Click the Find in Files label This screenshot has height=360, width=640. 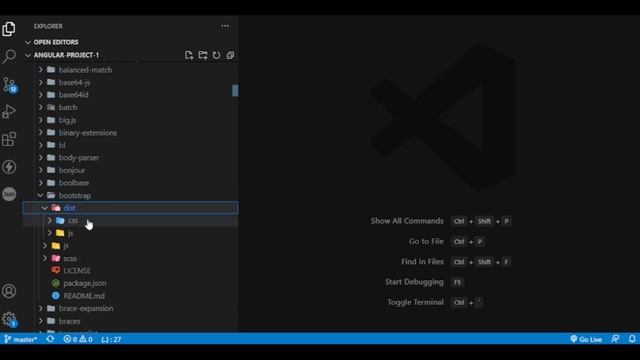click(x=422, y=262)
